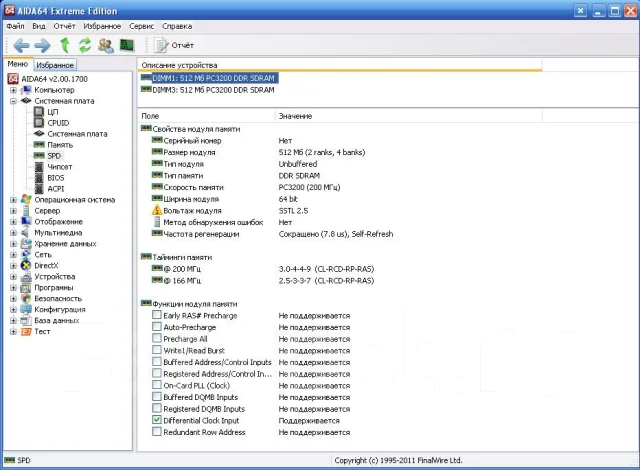
Task: Refresh the page with green arrows icon
Action: tap(85, 45)
